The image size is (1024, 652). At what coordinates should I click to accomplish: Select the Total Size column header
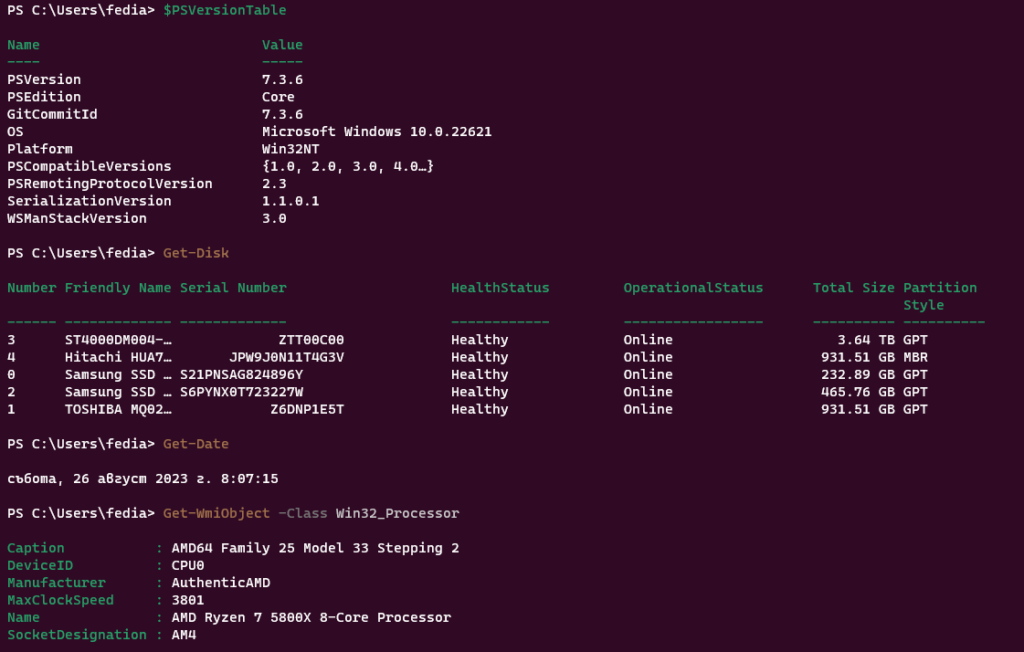854,287
